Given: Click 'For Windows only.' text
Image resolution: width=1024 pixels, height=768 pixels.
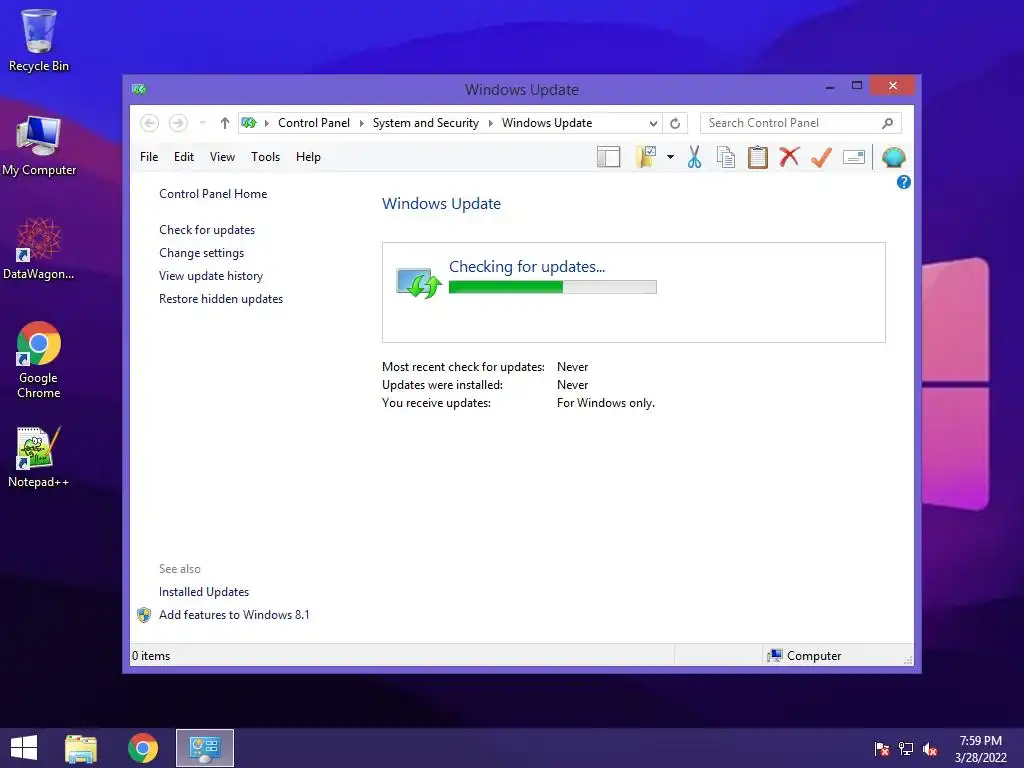Looking at the screenshot, I should [x=605, y=403].
